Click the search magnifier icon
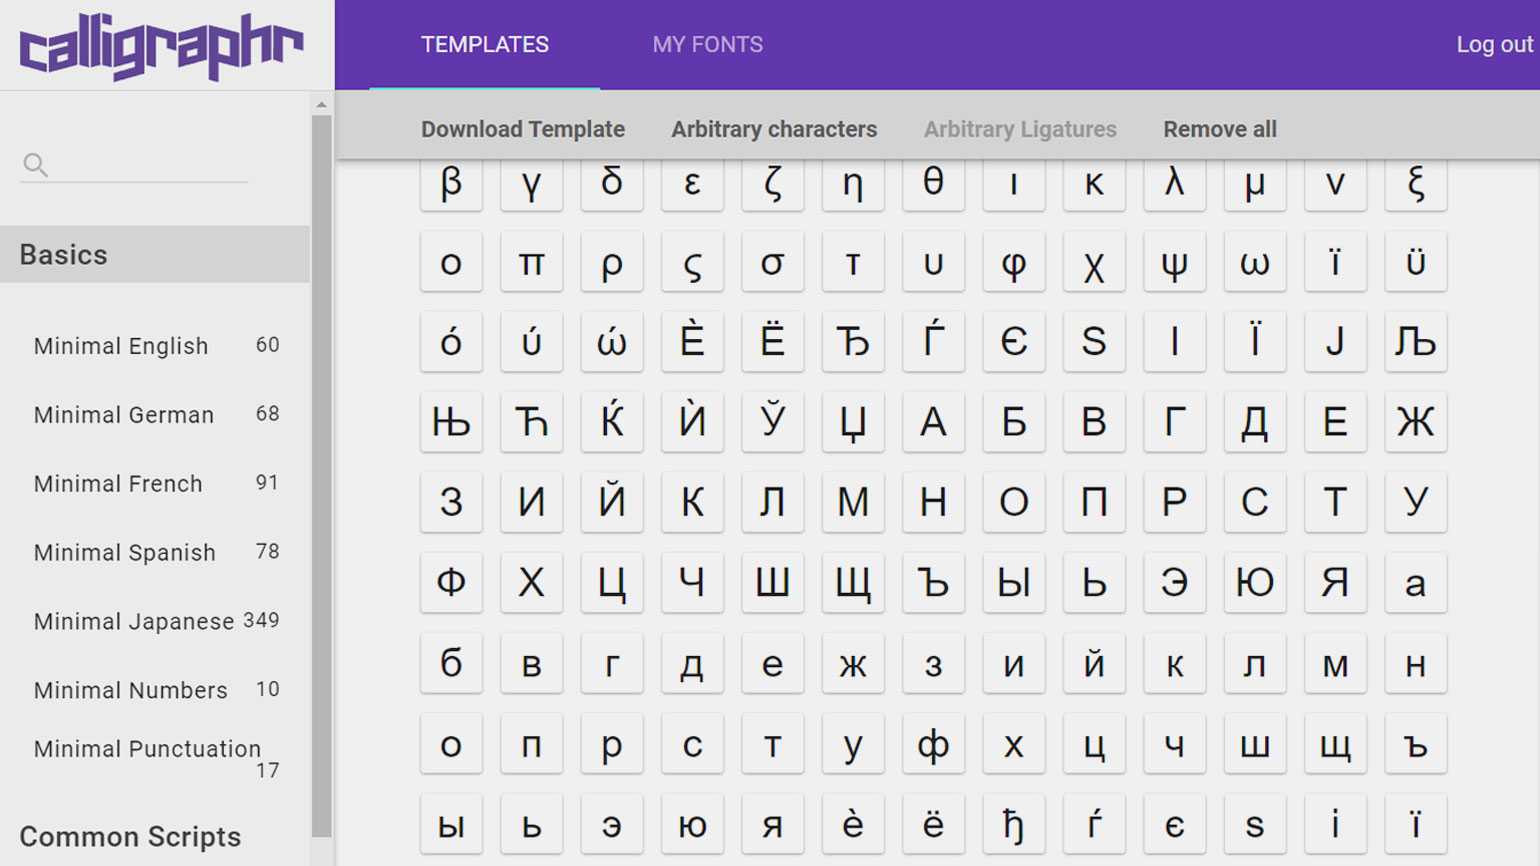Viewport: 1540px width, 866px height. coord(35,165)
